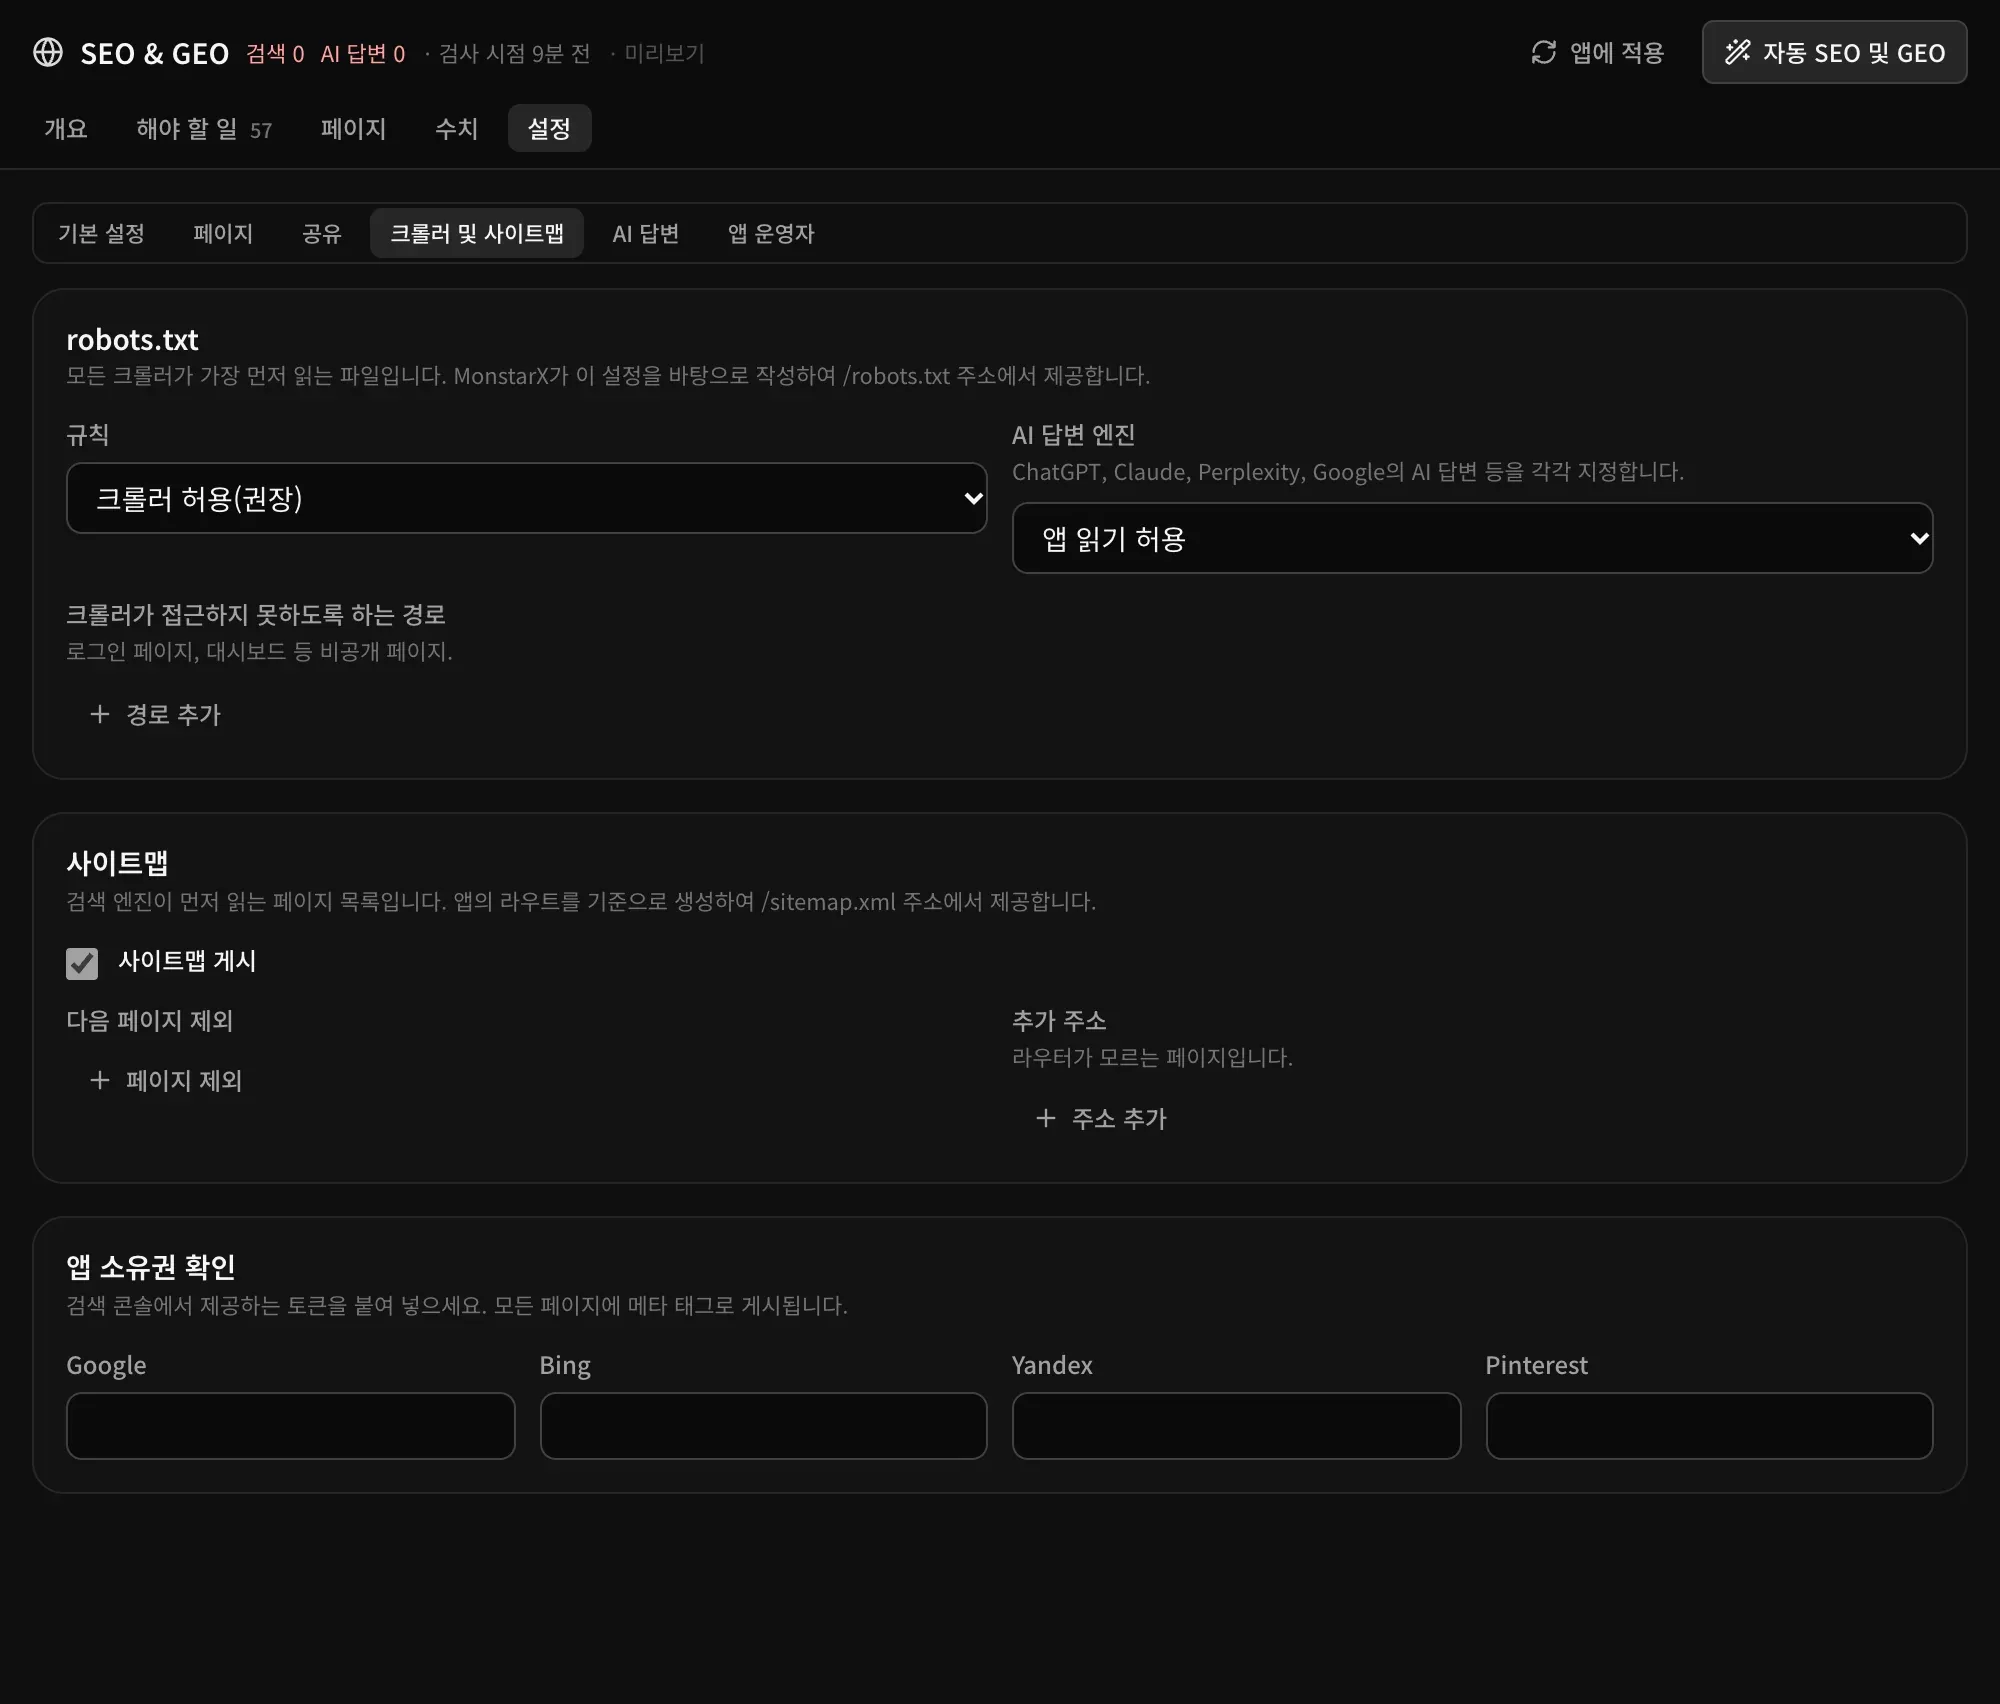The width and height of the screenshot is (2000, 1704).
Task: Open the 앱 운영자 sub-tab
Action: coord(771,233)
